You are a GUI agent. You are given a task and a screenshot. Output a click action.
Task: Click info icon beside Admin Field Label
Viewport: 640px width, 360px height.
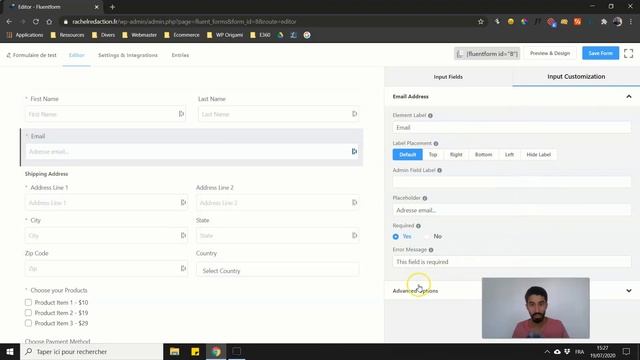440,170
